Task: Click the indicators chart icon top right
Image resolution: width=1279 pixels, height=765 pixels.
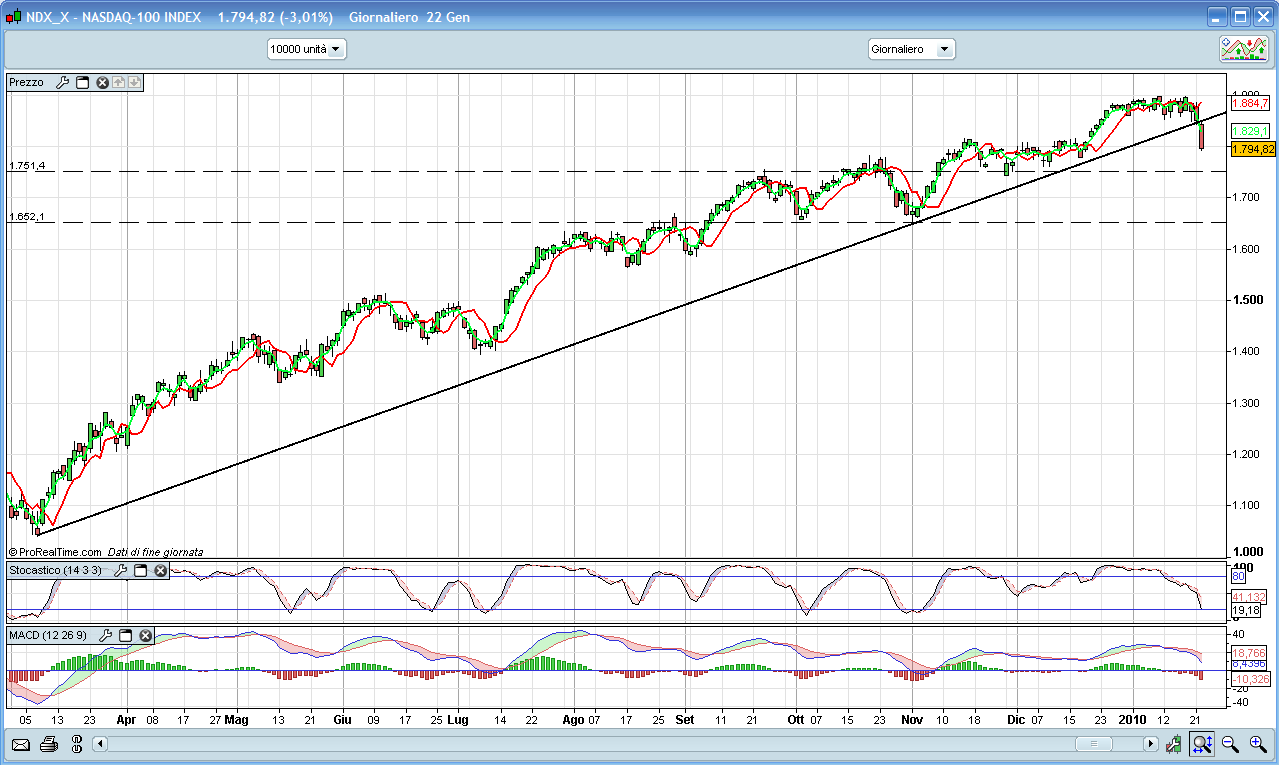Action: [x=1244, y=49]
